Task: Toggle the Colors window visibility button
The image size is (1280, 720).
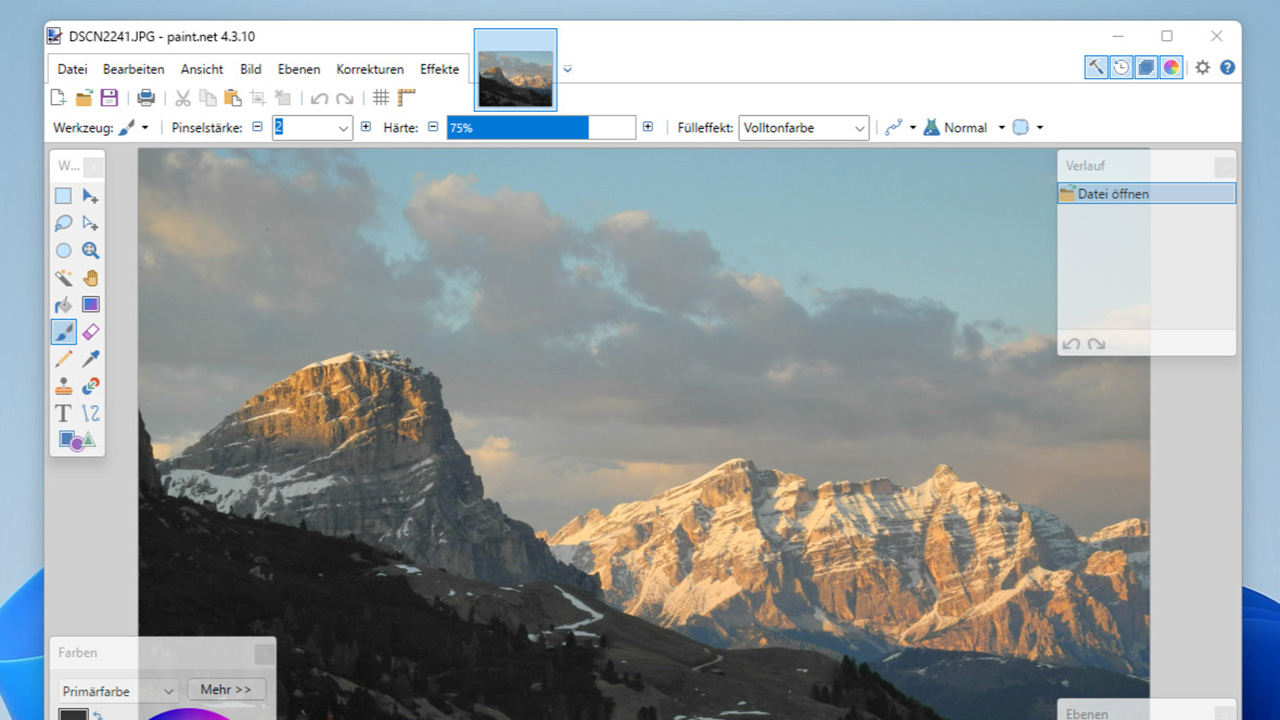Action: point(1171,67)
